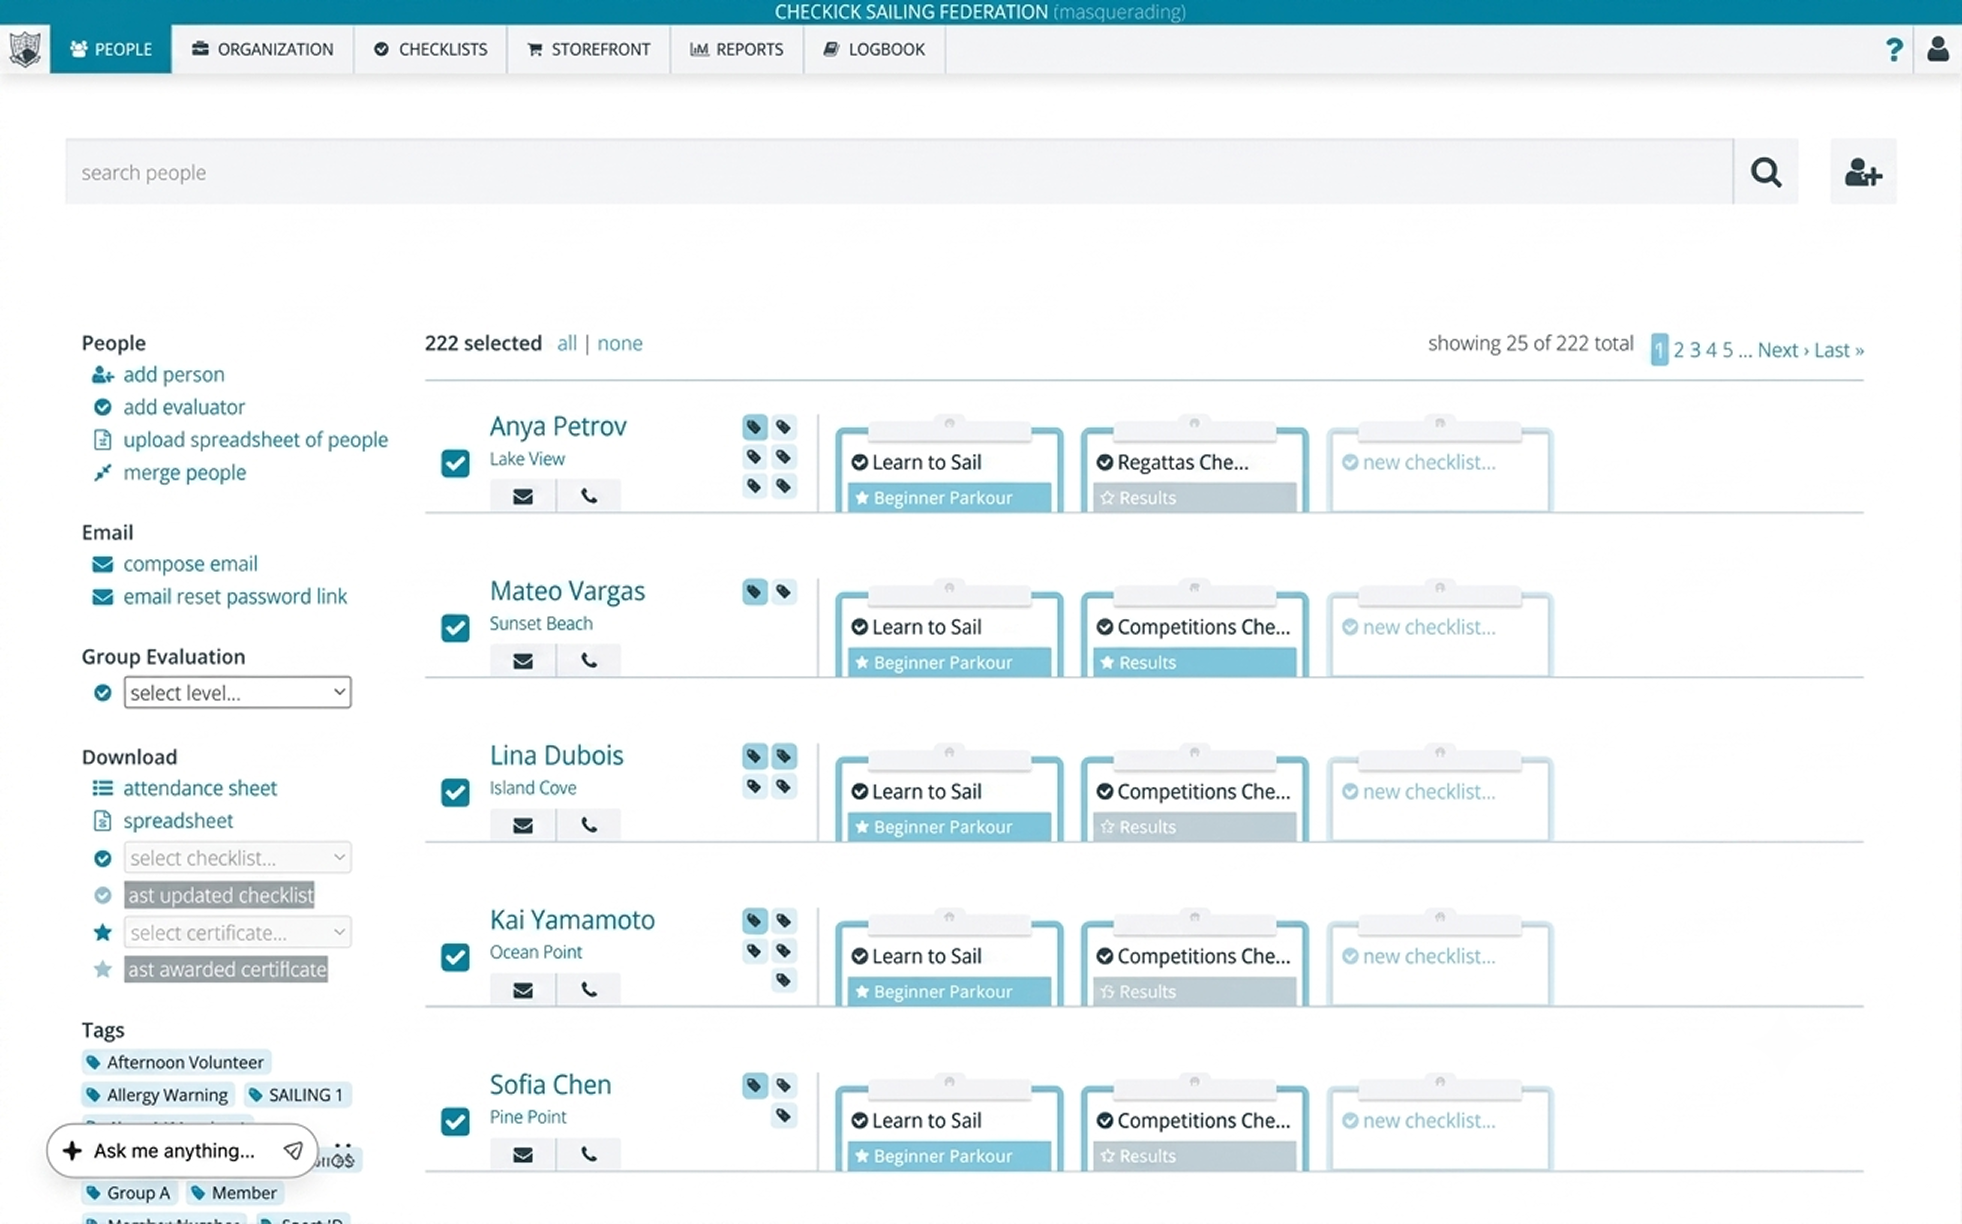
Task: Click the merge people link
Action: (184, 472)
